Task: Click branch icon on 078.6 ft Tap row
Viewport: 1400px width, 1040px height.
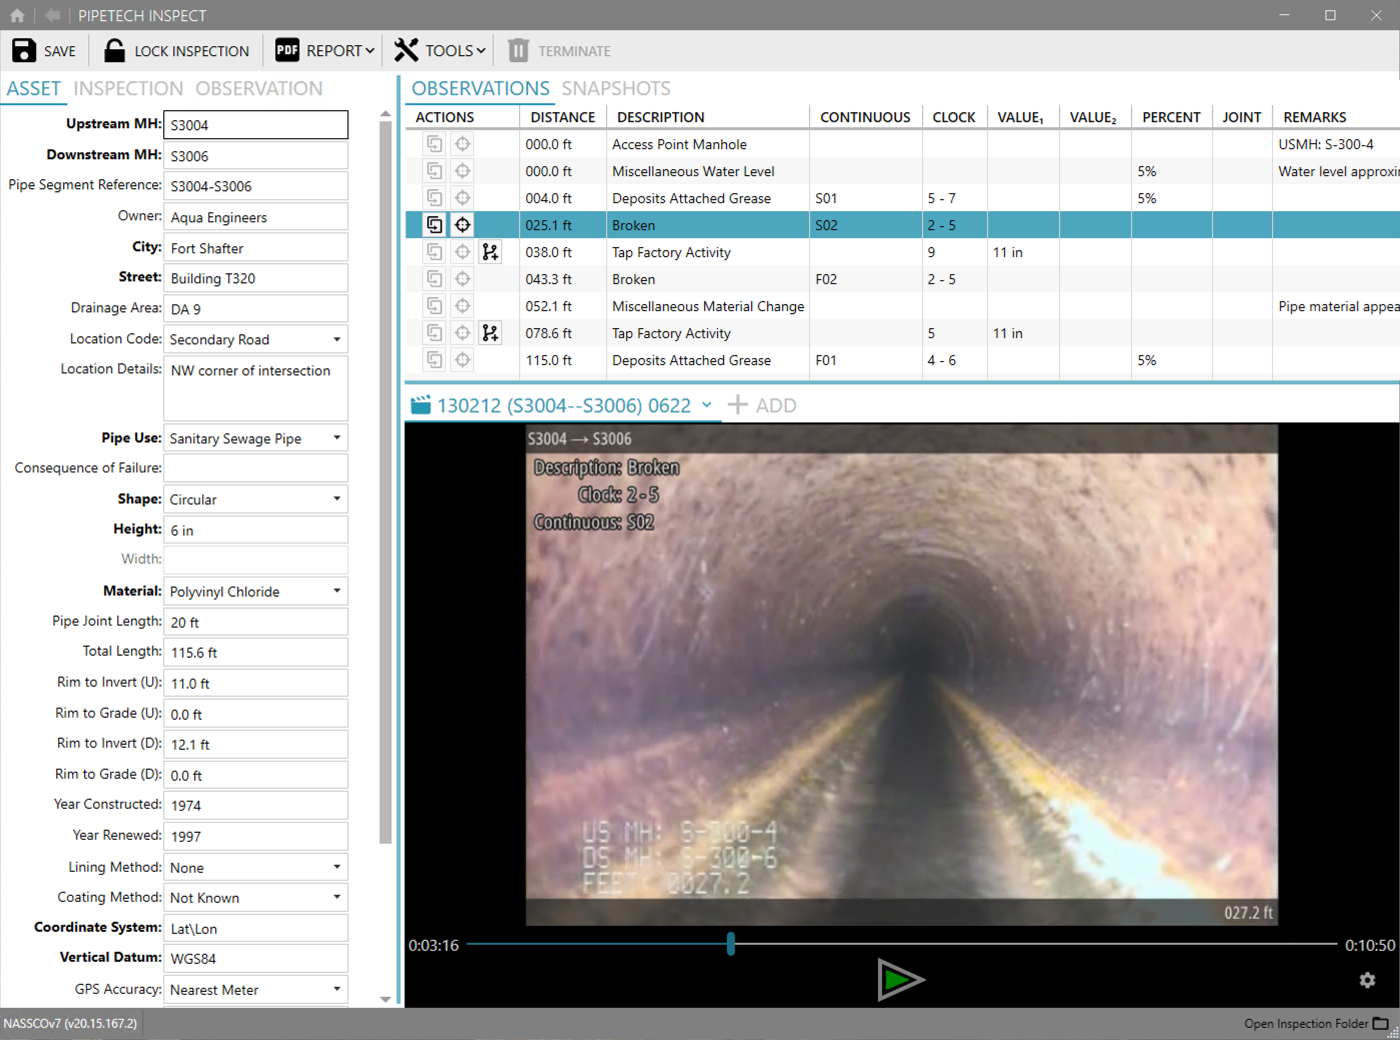Action: 490,333
